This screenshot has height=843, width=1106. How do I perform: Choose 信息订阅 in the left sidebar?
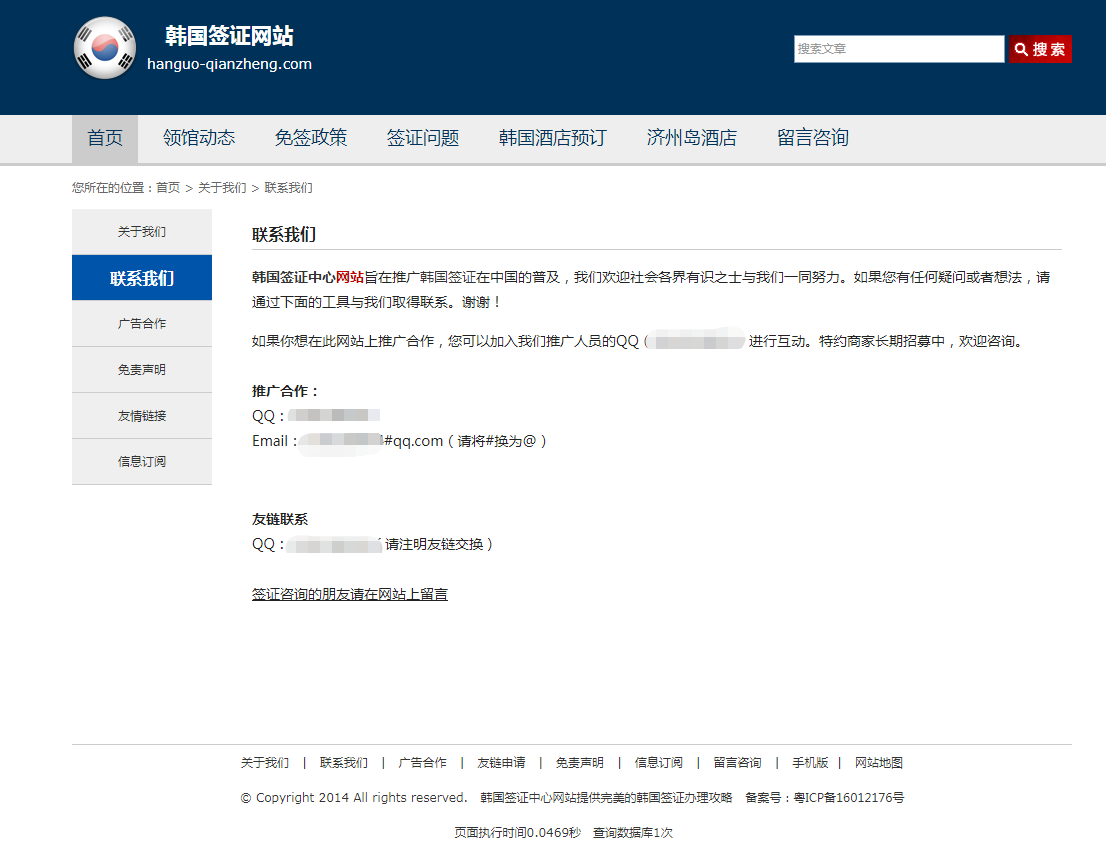pyautogui.click(x=142, y=462)
